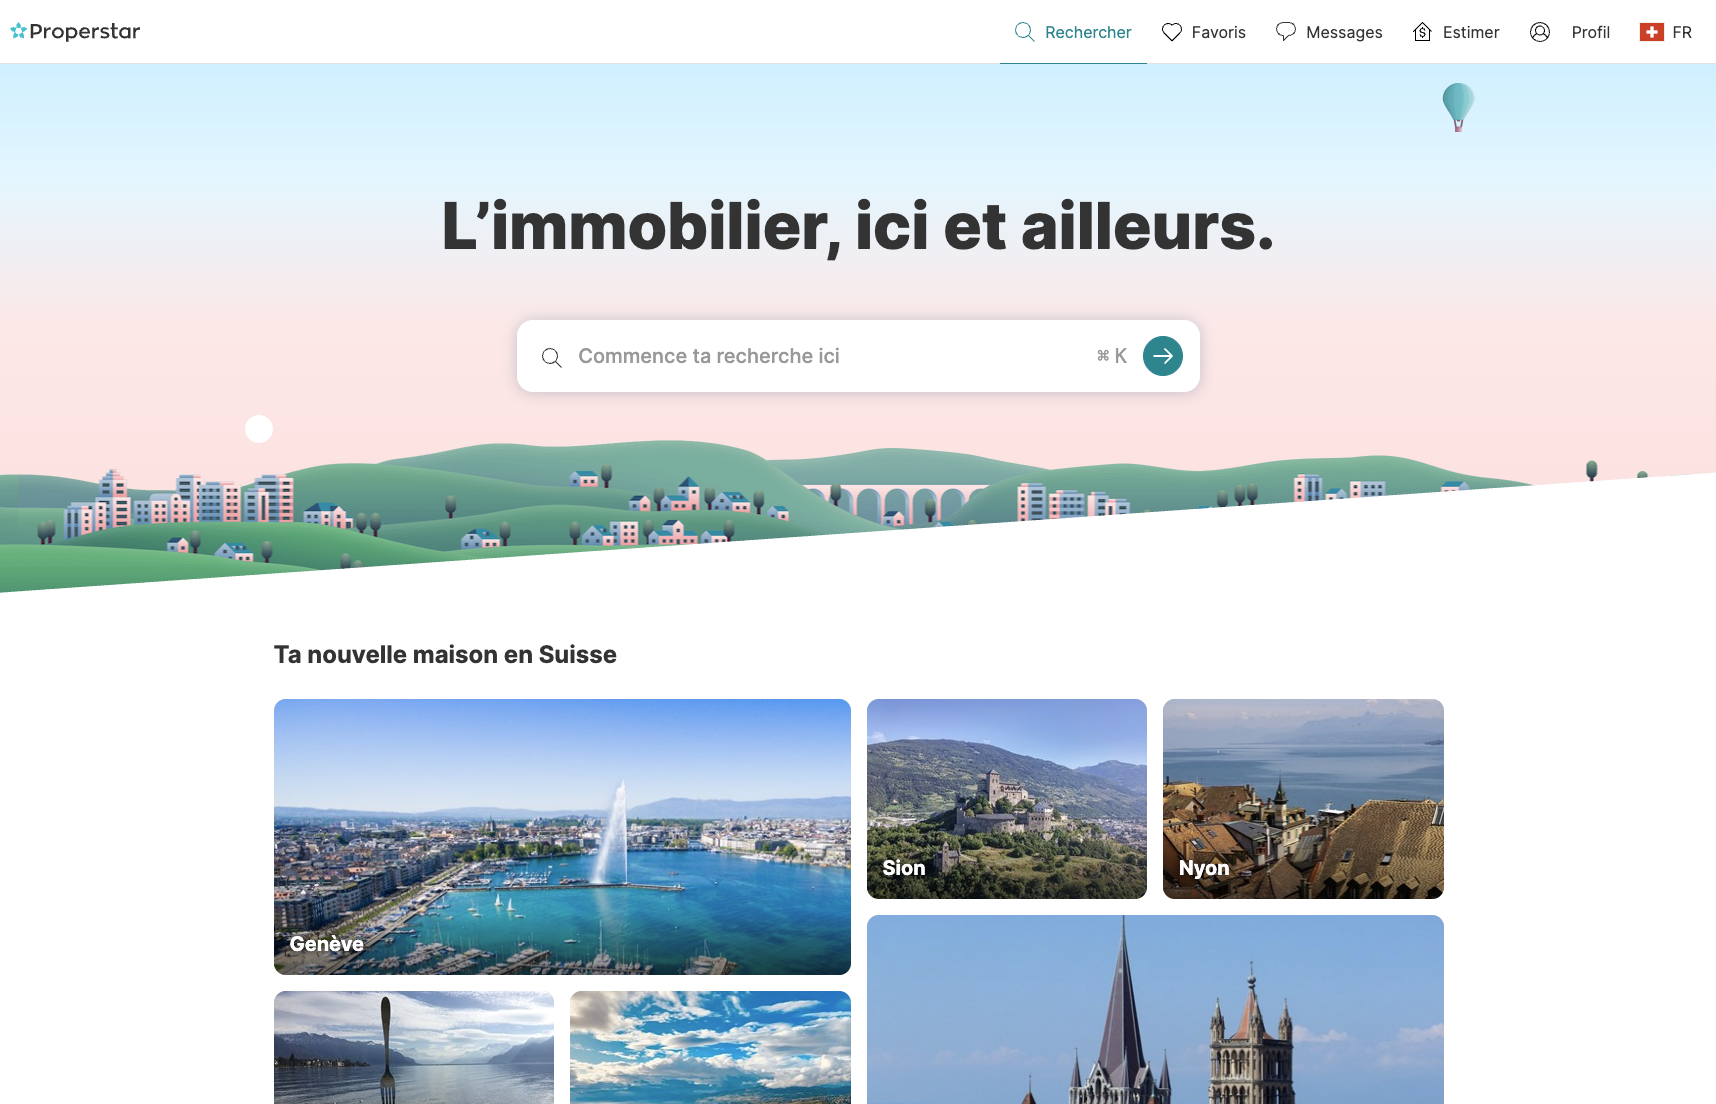The image size is (1716, 1104).
Task: Open the Genève city card
Action: tap(562, 837)
